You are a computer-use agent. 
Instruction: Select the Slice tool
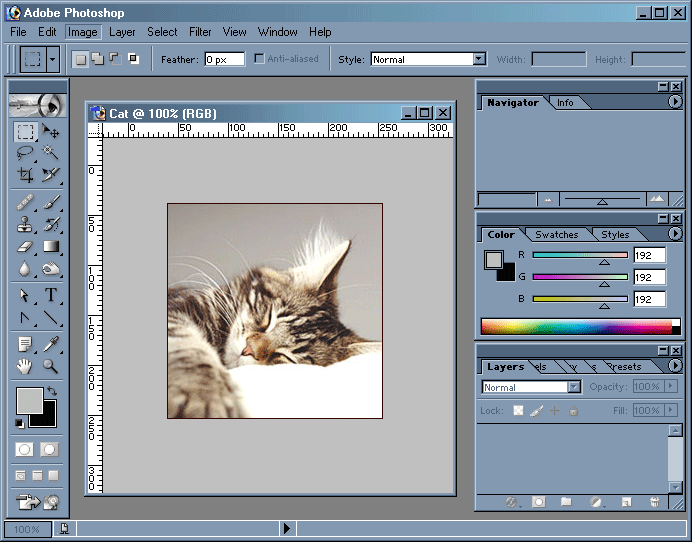51,175
